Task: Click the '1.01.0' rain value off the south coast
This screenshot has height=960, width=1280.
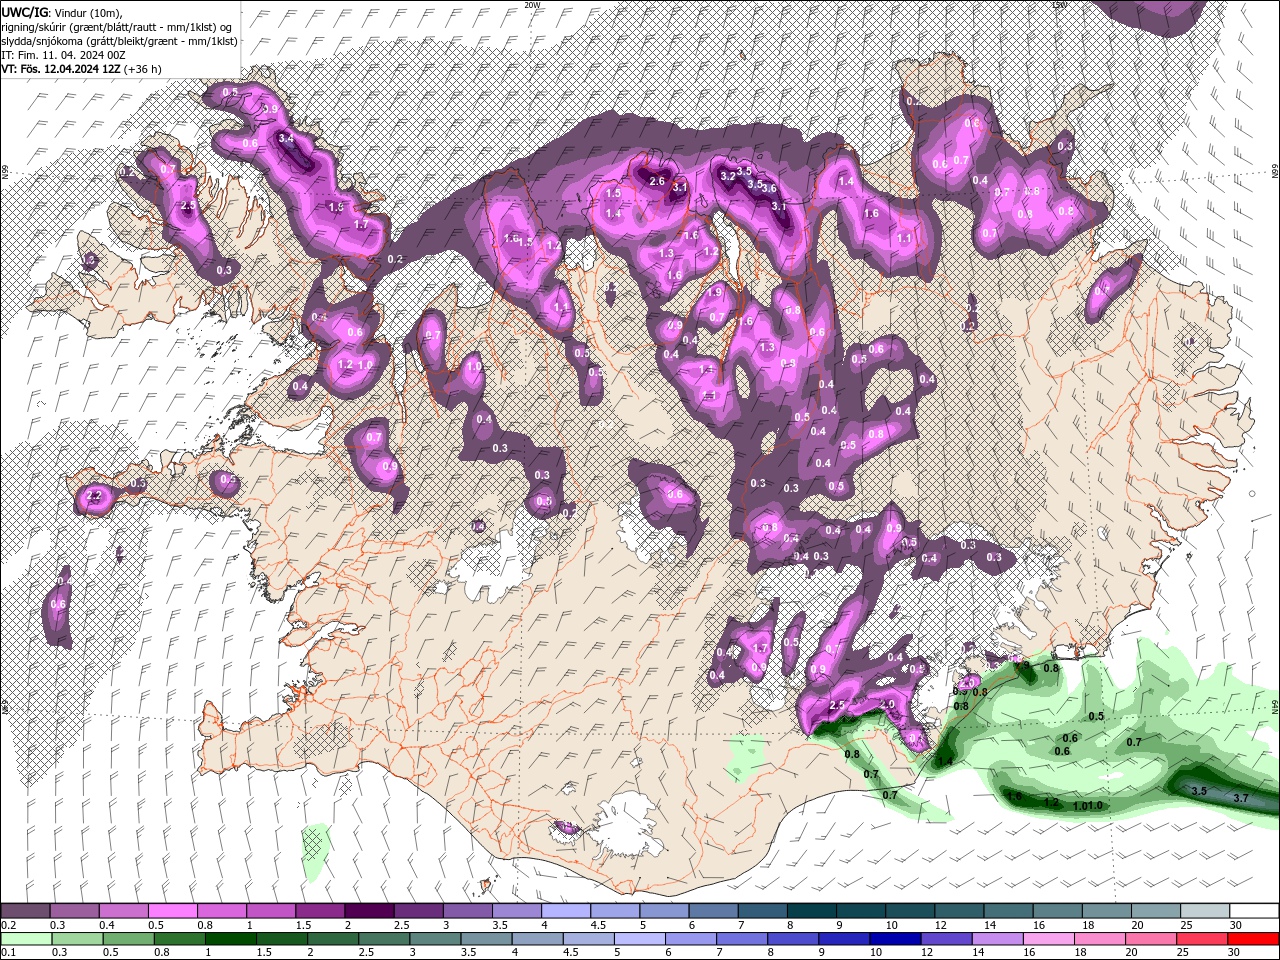Action: tap(1088, 806)
